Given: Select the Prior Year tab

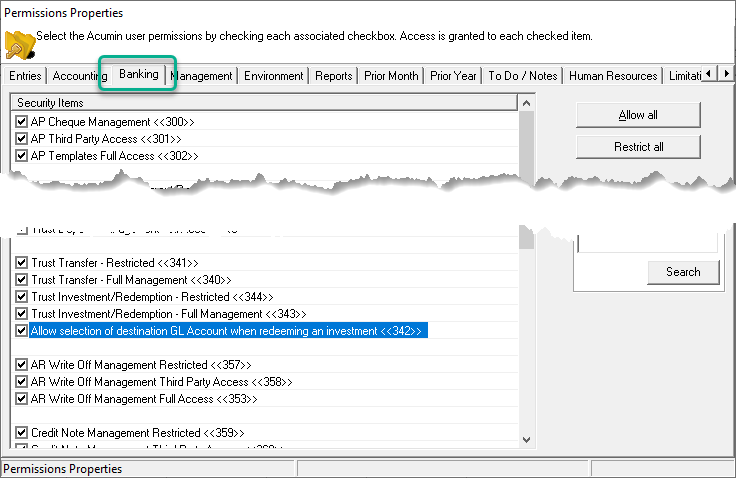Looking at the screenshot, I should click(453, 76).
